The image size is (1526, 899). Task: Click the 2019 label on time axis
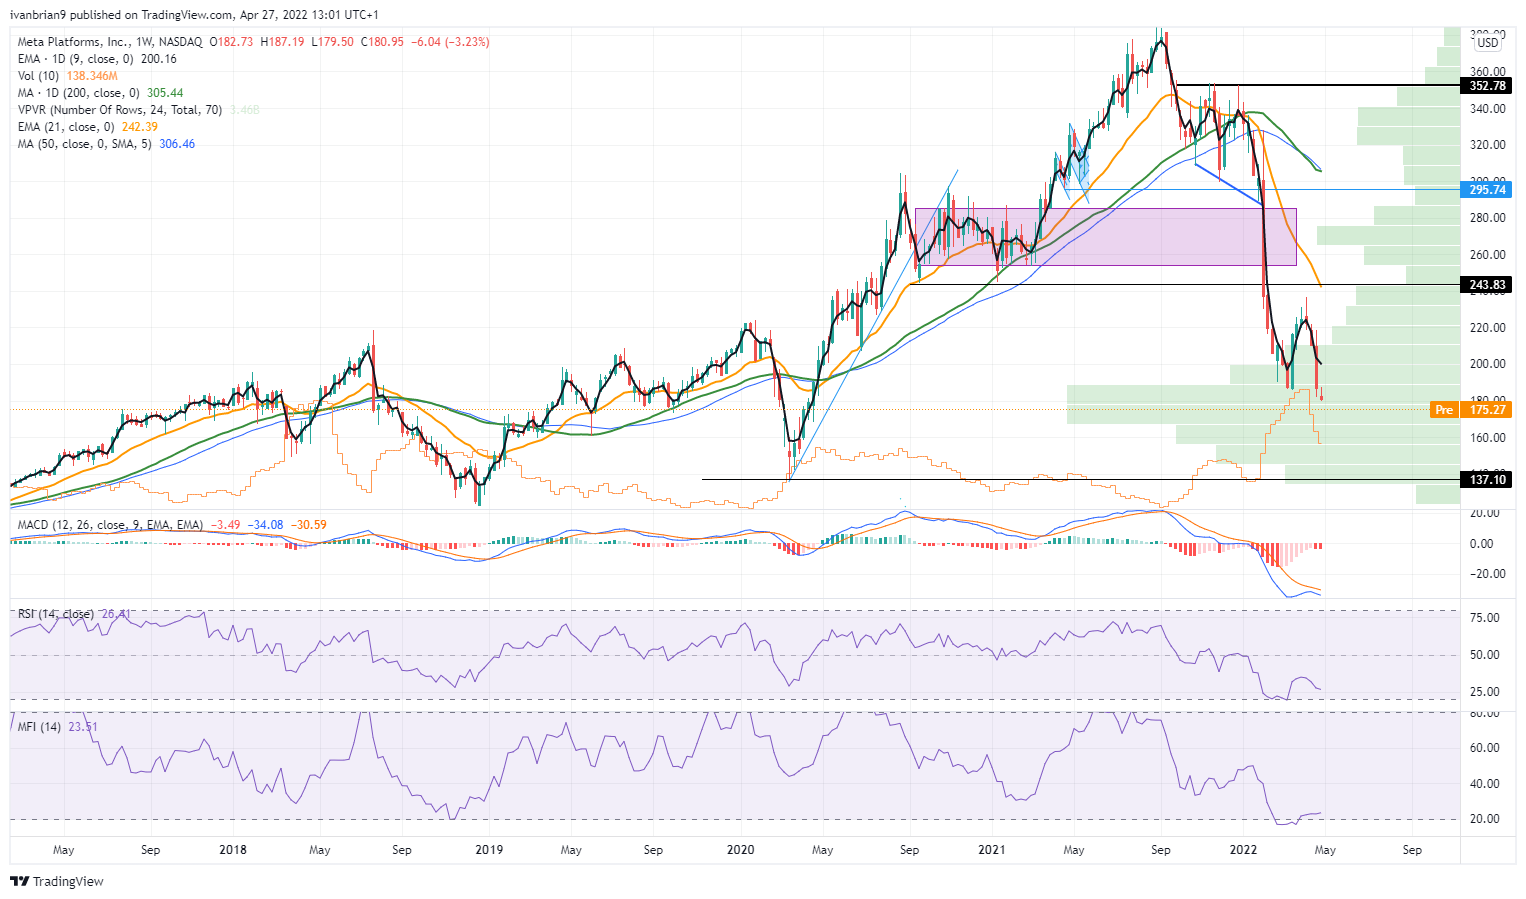[x=488, y=850]
